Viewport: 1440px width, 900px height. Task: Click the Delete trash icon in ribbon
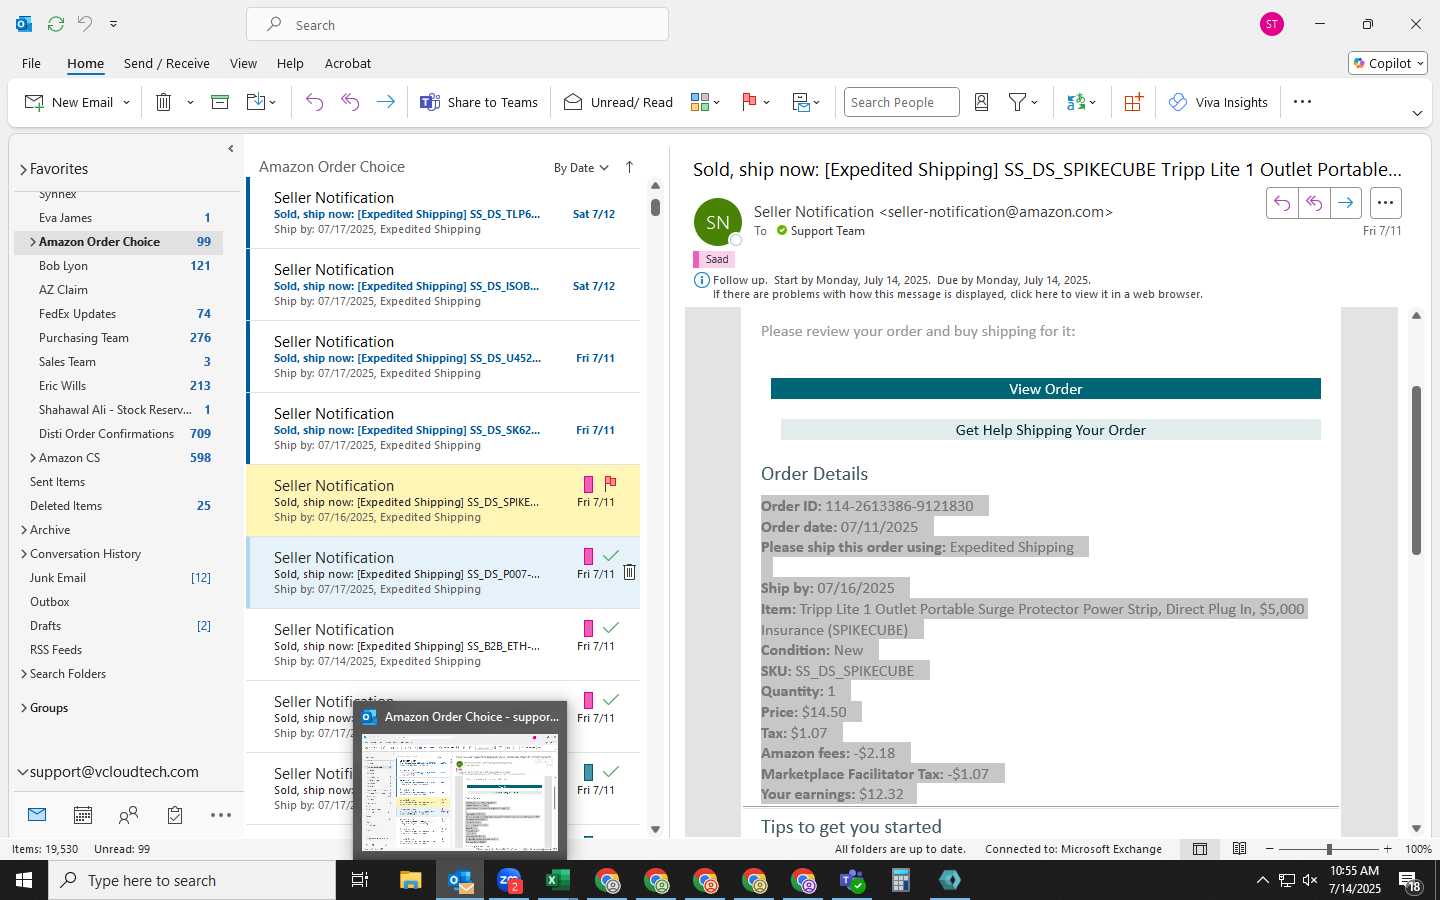coord(164,102)
